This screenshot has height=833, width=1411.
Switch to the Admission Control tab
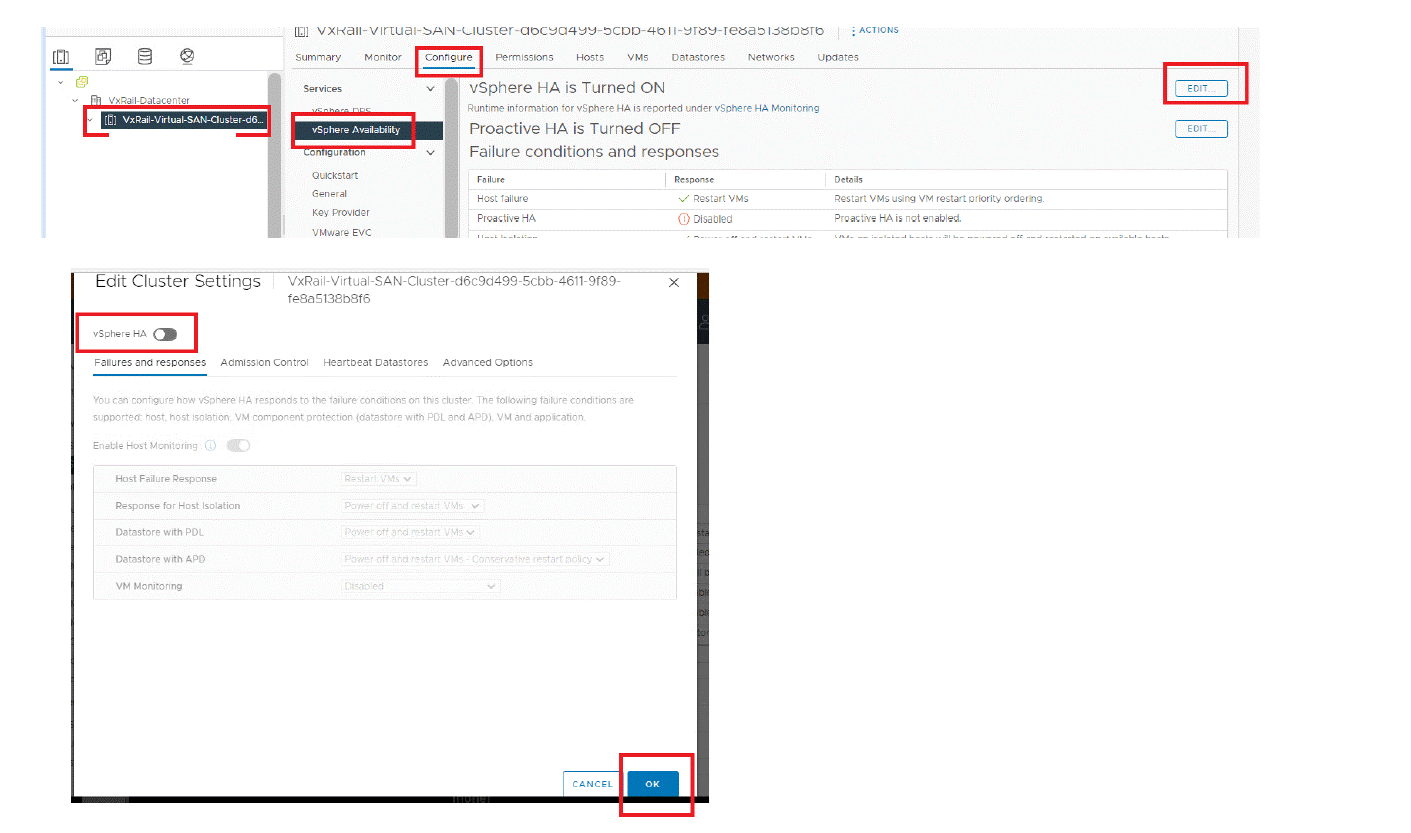[264, 362]
